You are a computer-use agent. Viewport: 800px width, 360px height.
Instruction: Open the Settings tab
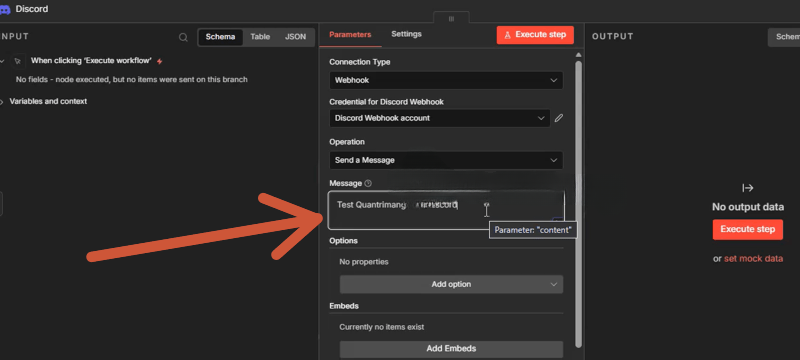[406, 34]
